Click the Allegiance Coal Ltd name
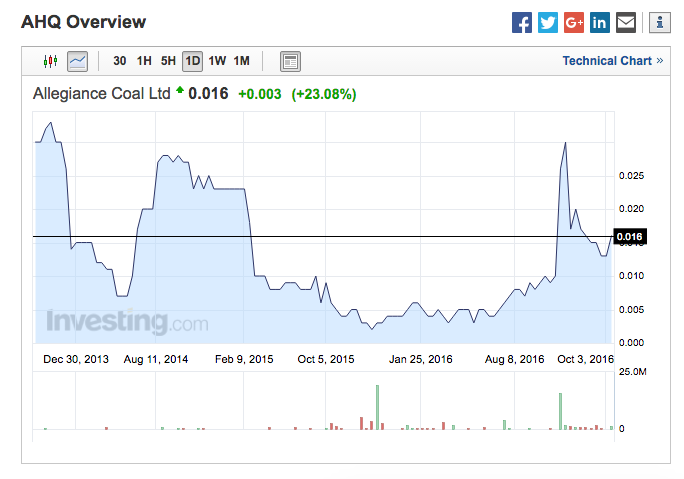Screen dimensions: 684x479 point(102,93)
